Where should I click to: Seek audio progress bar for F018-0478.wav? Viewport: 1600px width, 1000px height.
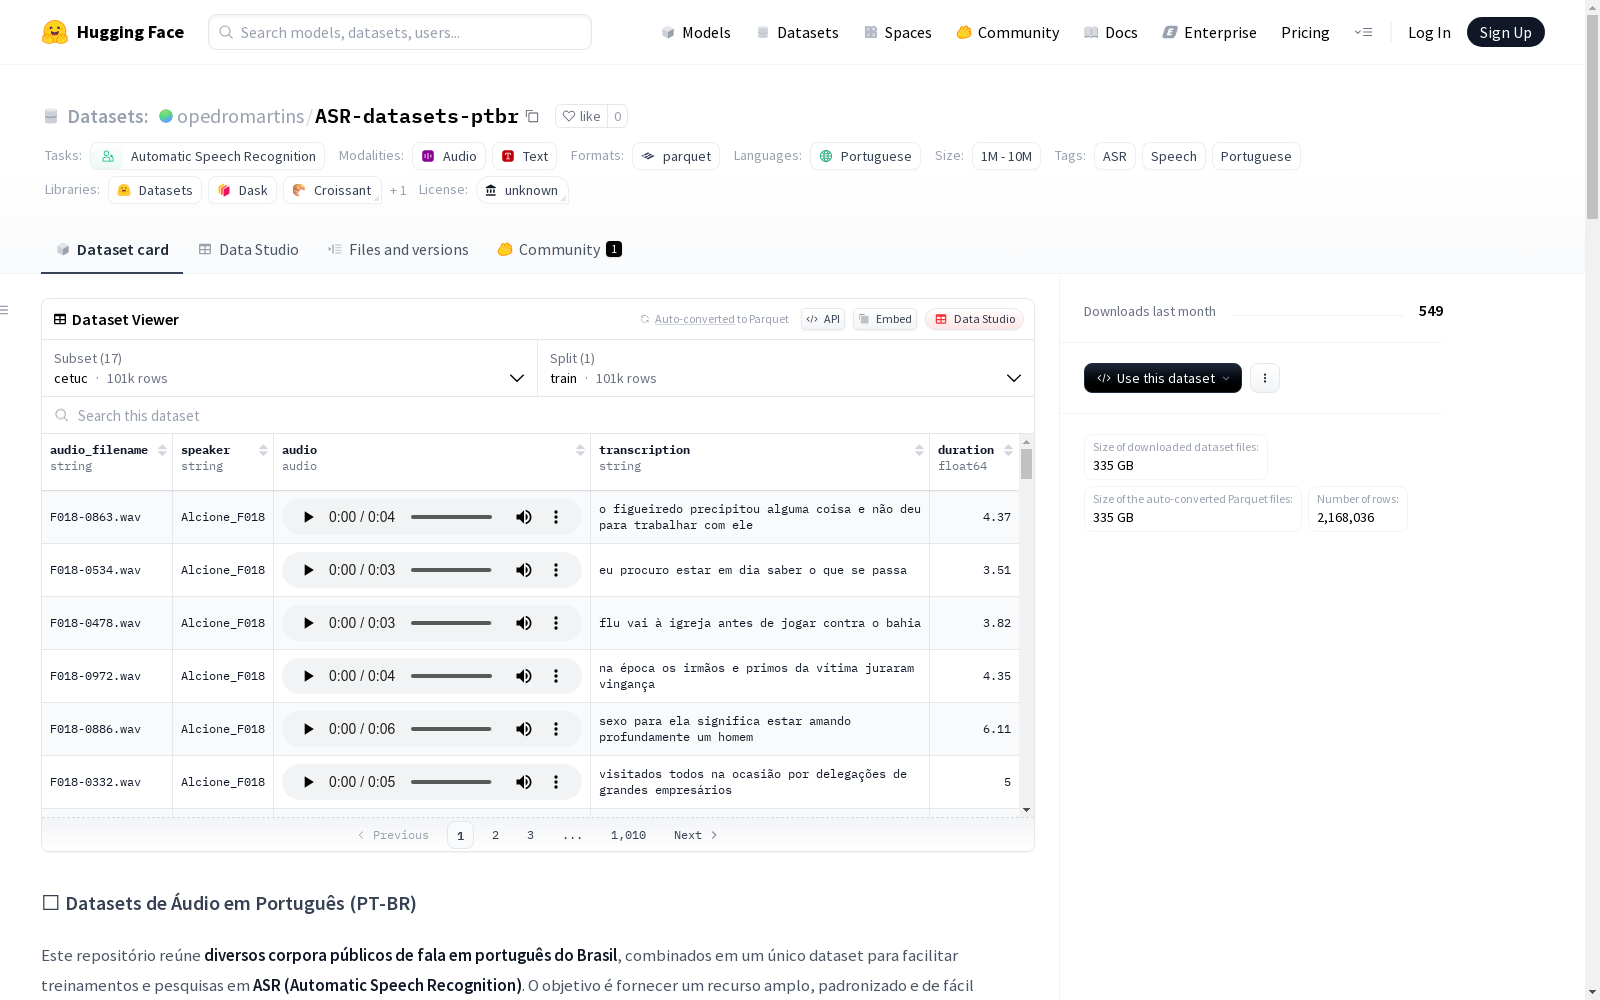click(x=451, y=623)
